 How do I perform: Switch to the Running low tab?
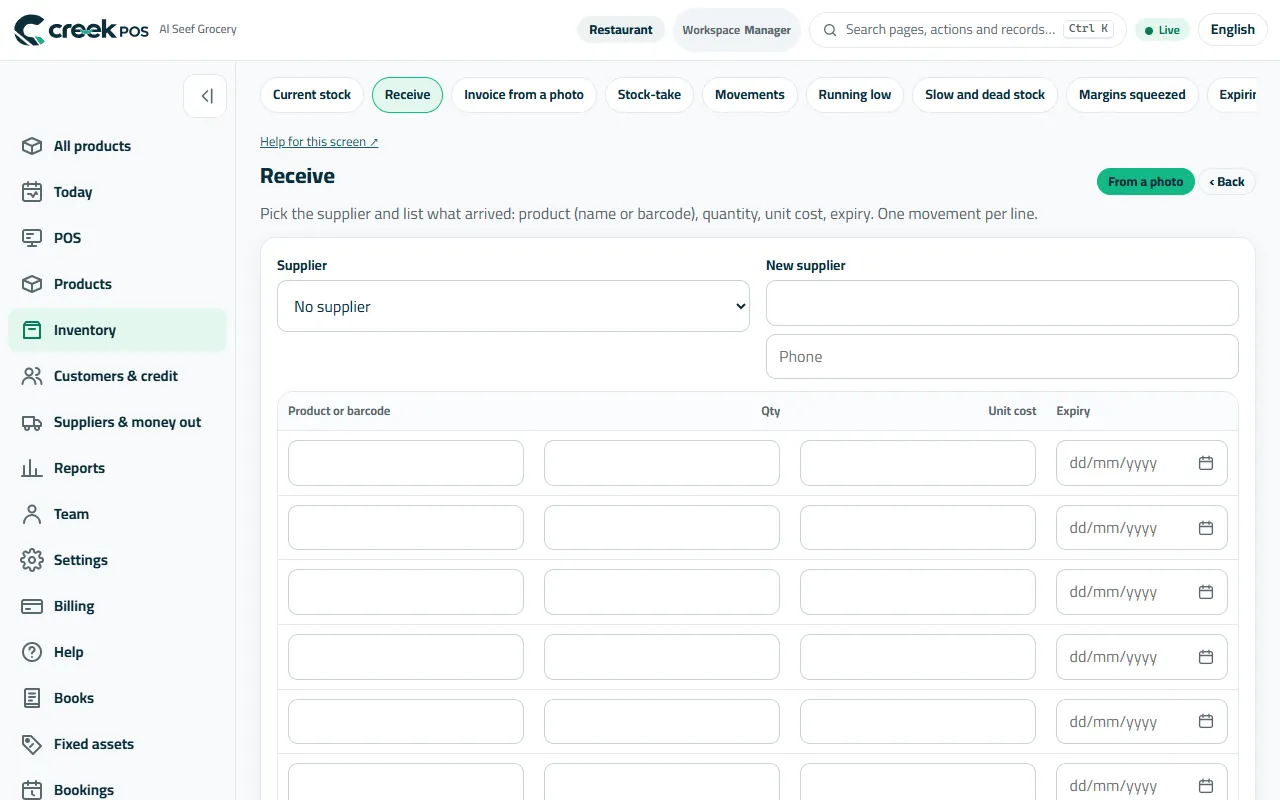(x=855, y=95)
